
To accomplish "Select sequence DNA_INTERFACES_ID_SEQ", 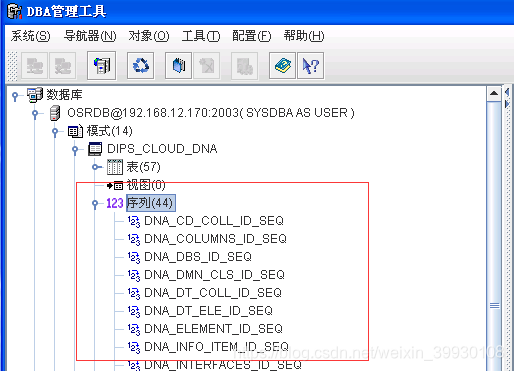I will pos(223,365).
